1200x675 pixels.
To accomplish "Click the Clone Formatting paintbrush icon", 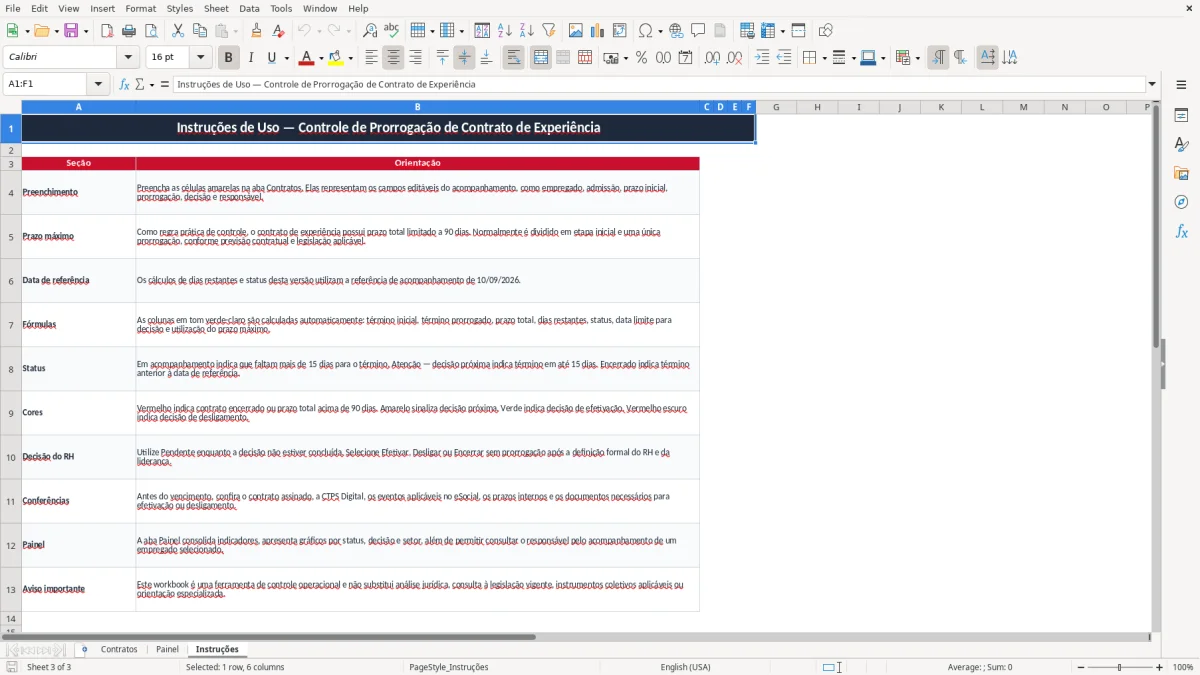I will [257, 31].
